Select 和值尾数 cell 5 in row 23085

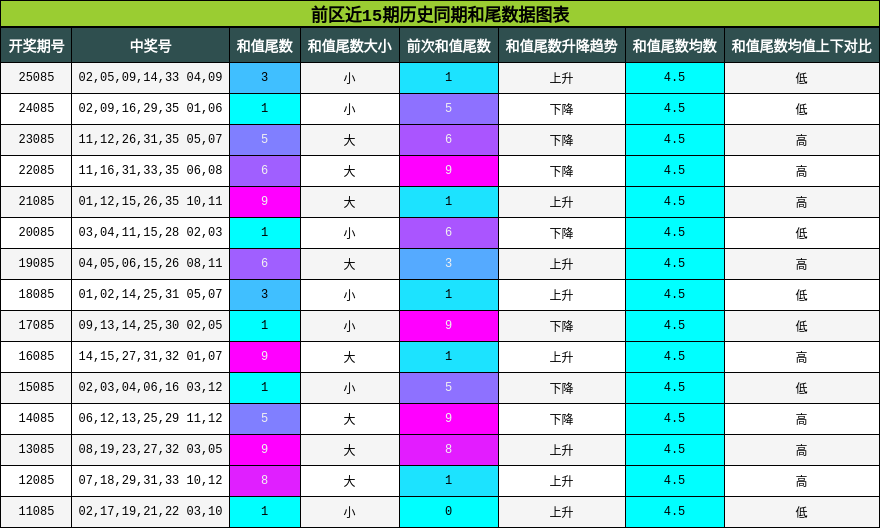(x=265, y=139)
